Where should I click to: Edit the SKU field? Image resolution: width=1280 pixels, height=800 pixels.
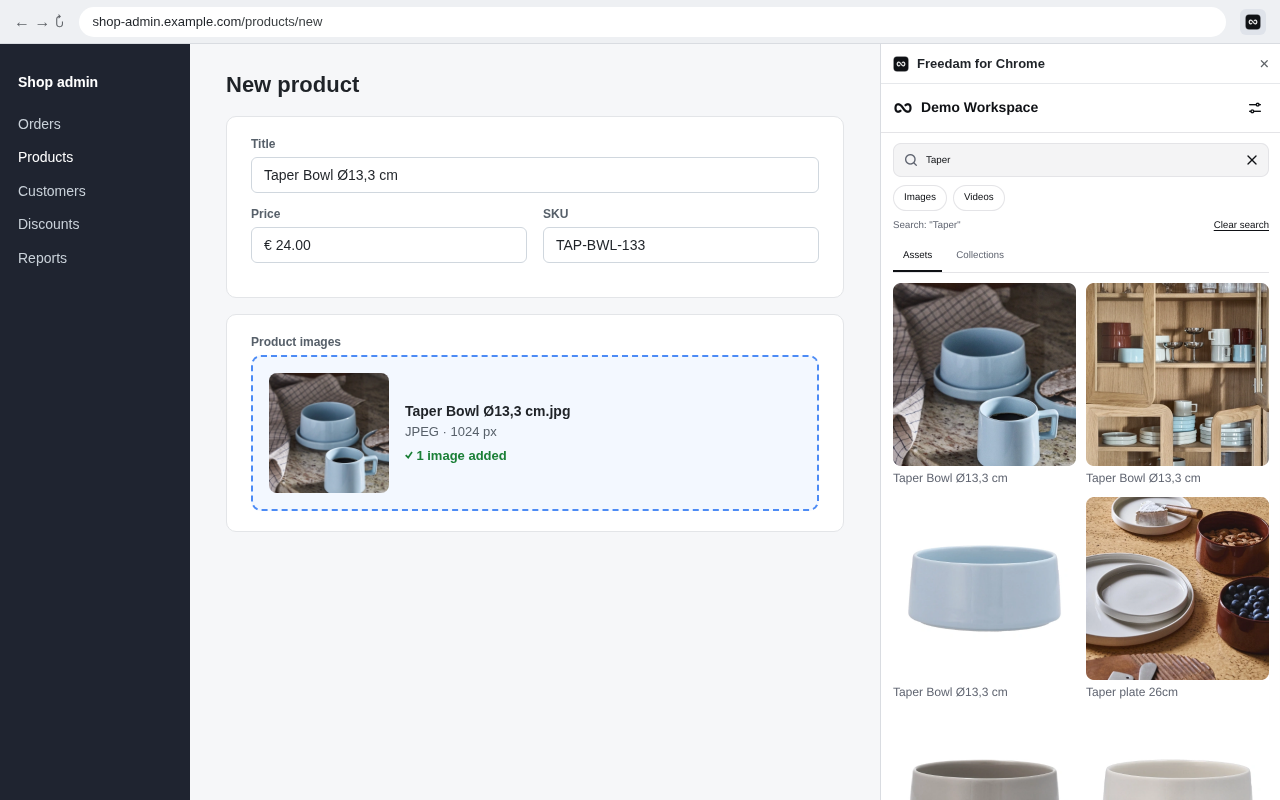click(681, 245)
